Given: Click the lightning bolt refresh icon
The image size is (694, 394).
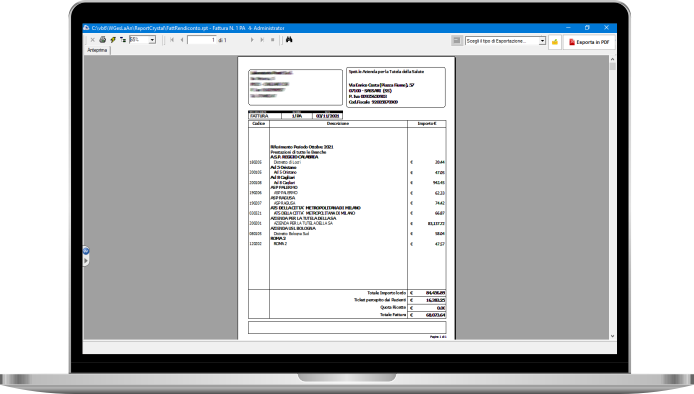Looking at the screenshot, I should point(113,40).
